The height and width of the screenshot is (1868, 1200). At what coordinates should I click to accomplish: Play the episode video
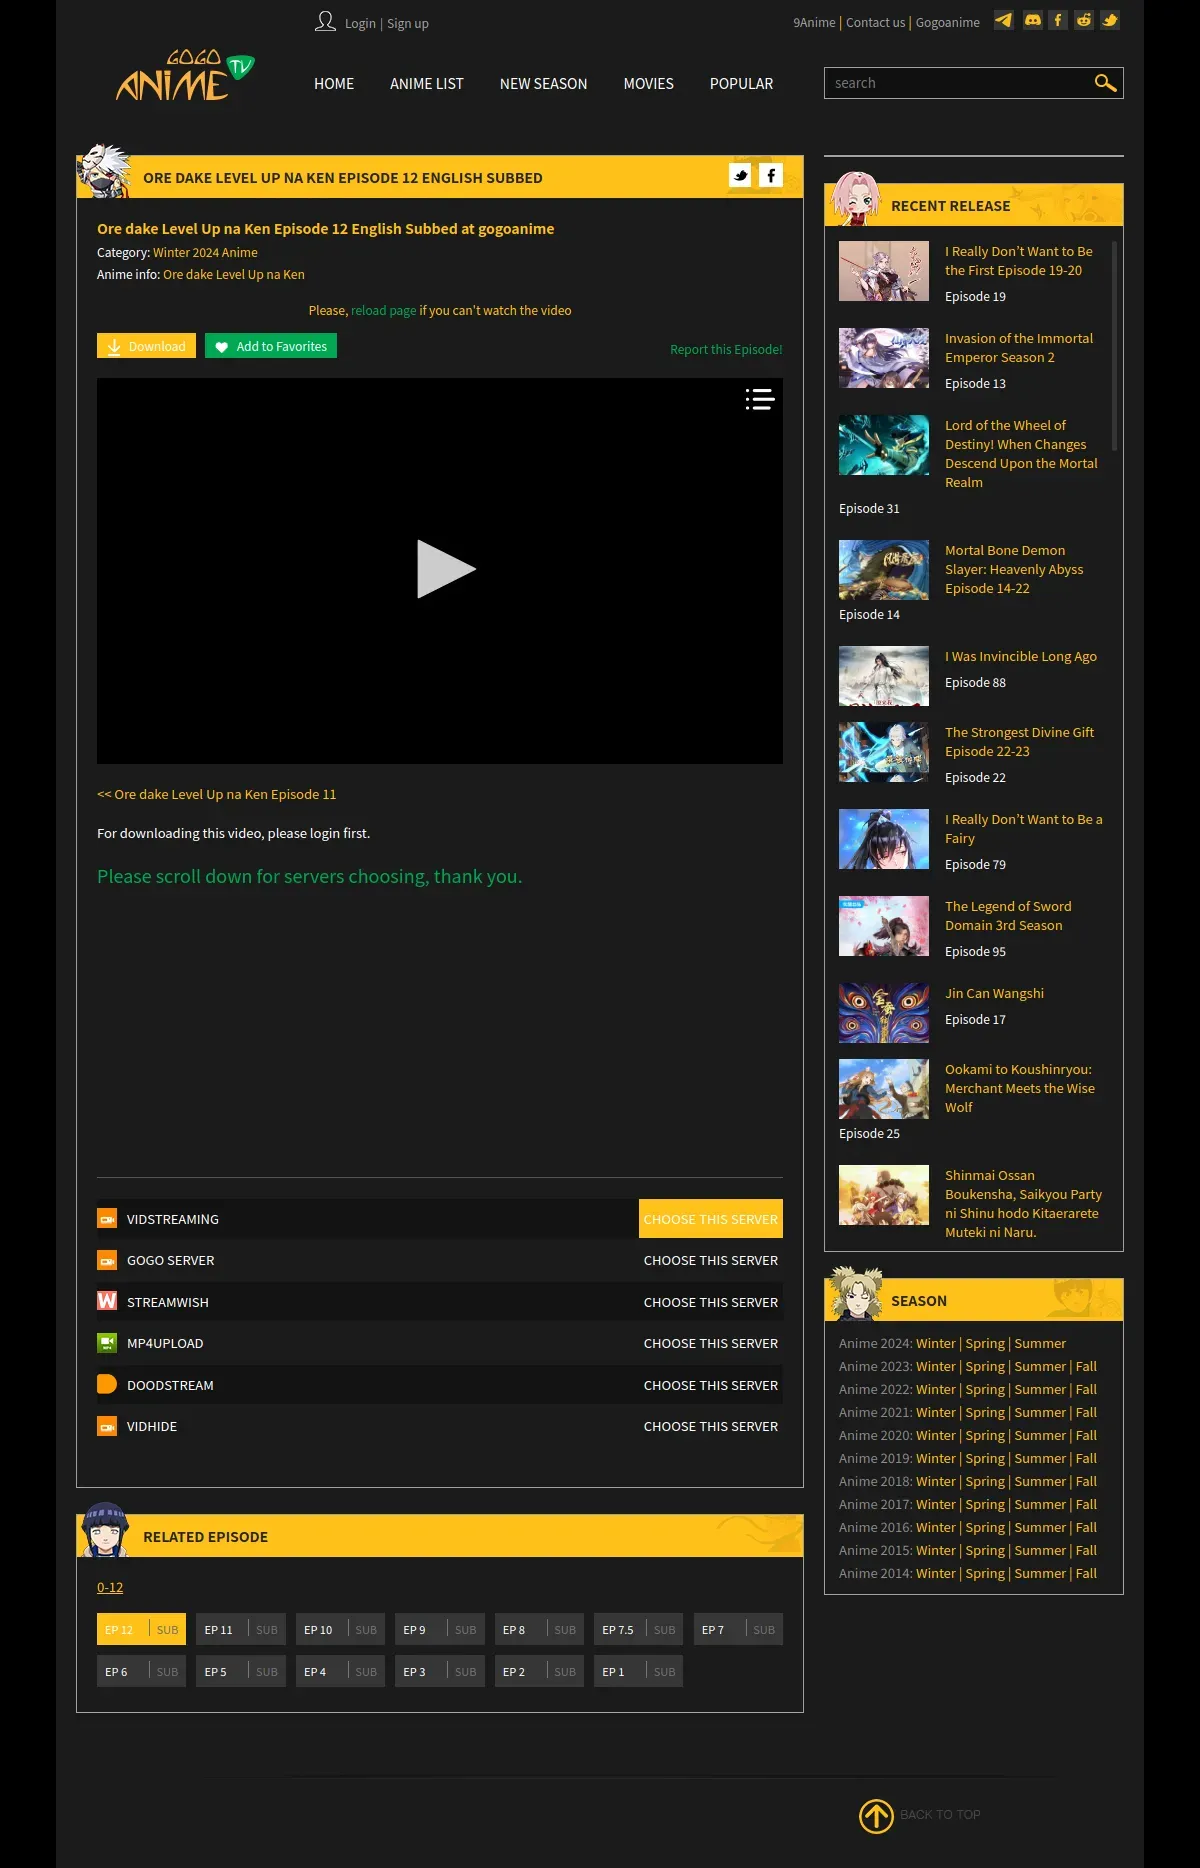tap(445, 569)
